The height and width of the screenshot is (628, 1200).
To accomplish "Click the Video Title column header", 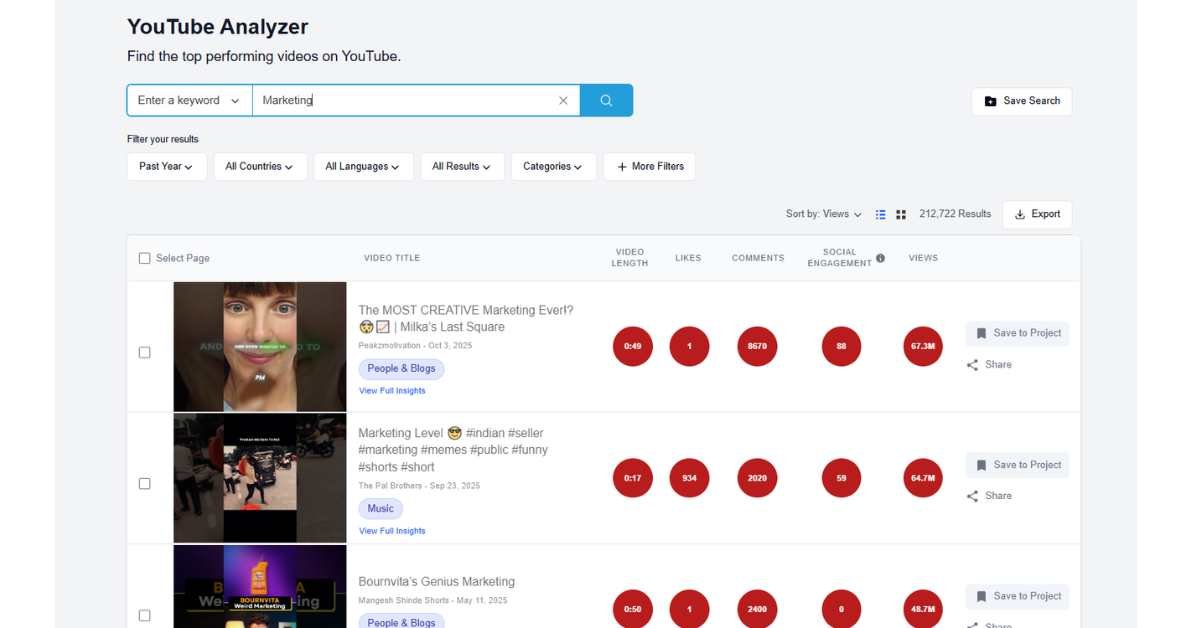I will click(392, 258).
